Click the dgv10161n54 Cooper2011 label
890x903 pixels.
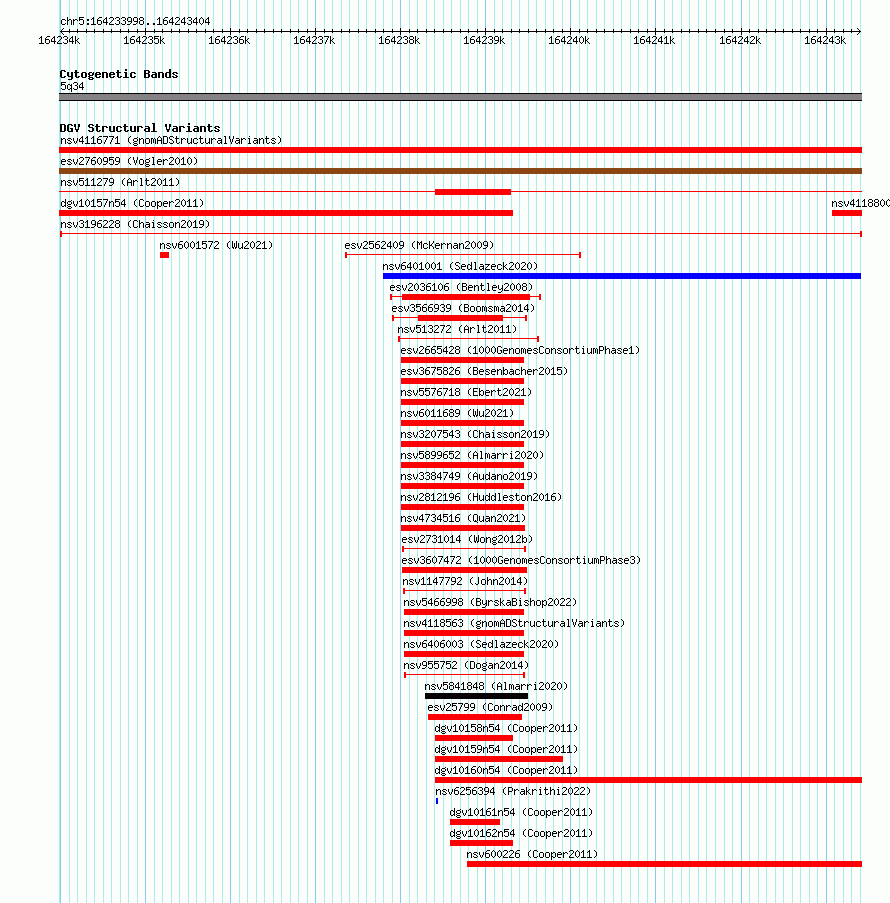[x=521, y=813]
